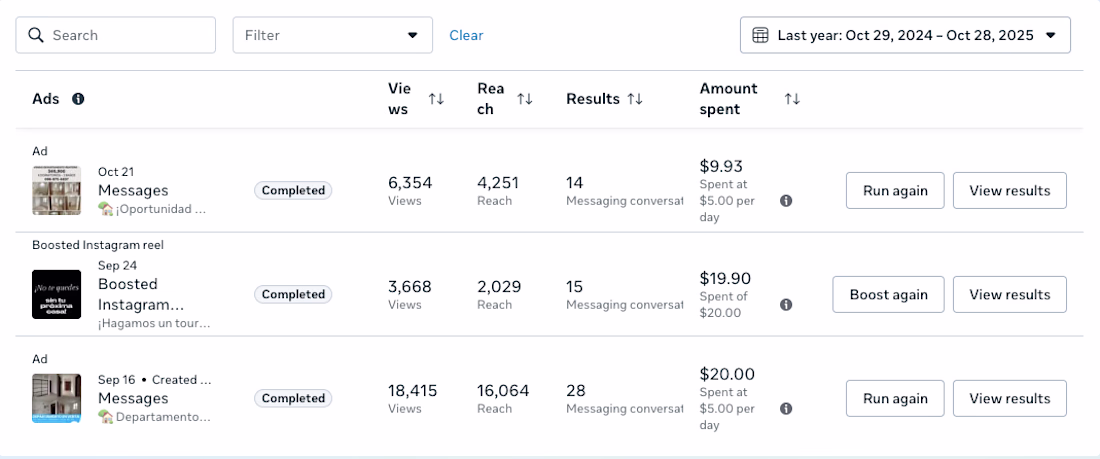This screenshot has height=459, width=1100.
Task: Sort by Results column arrows
Action: point(635,99)
